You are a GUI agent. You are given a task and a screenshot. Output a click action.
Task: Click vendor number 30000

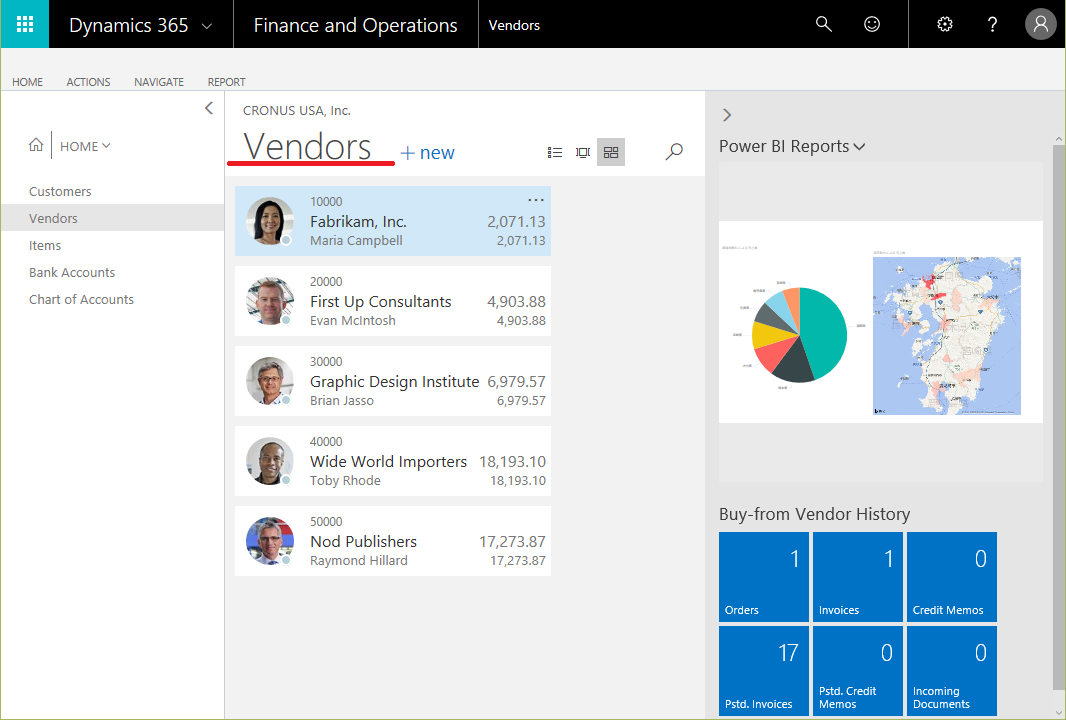[326, 362]
